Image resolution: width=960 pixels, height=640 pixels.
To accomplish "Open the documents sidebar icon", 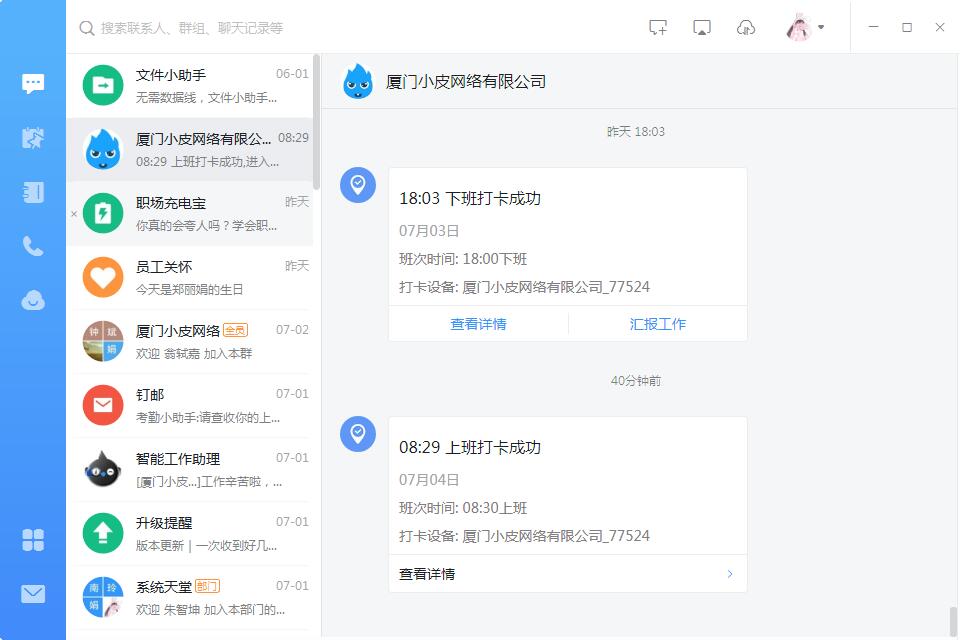I will pos(33,192).
